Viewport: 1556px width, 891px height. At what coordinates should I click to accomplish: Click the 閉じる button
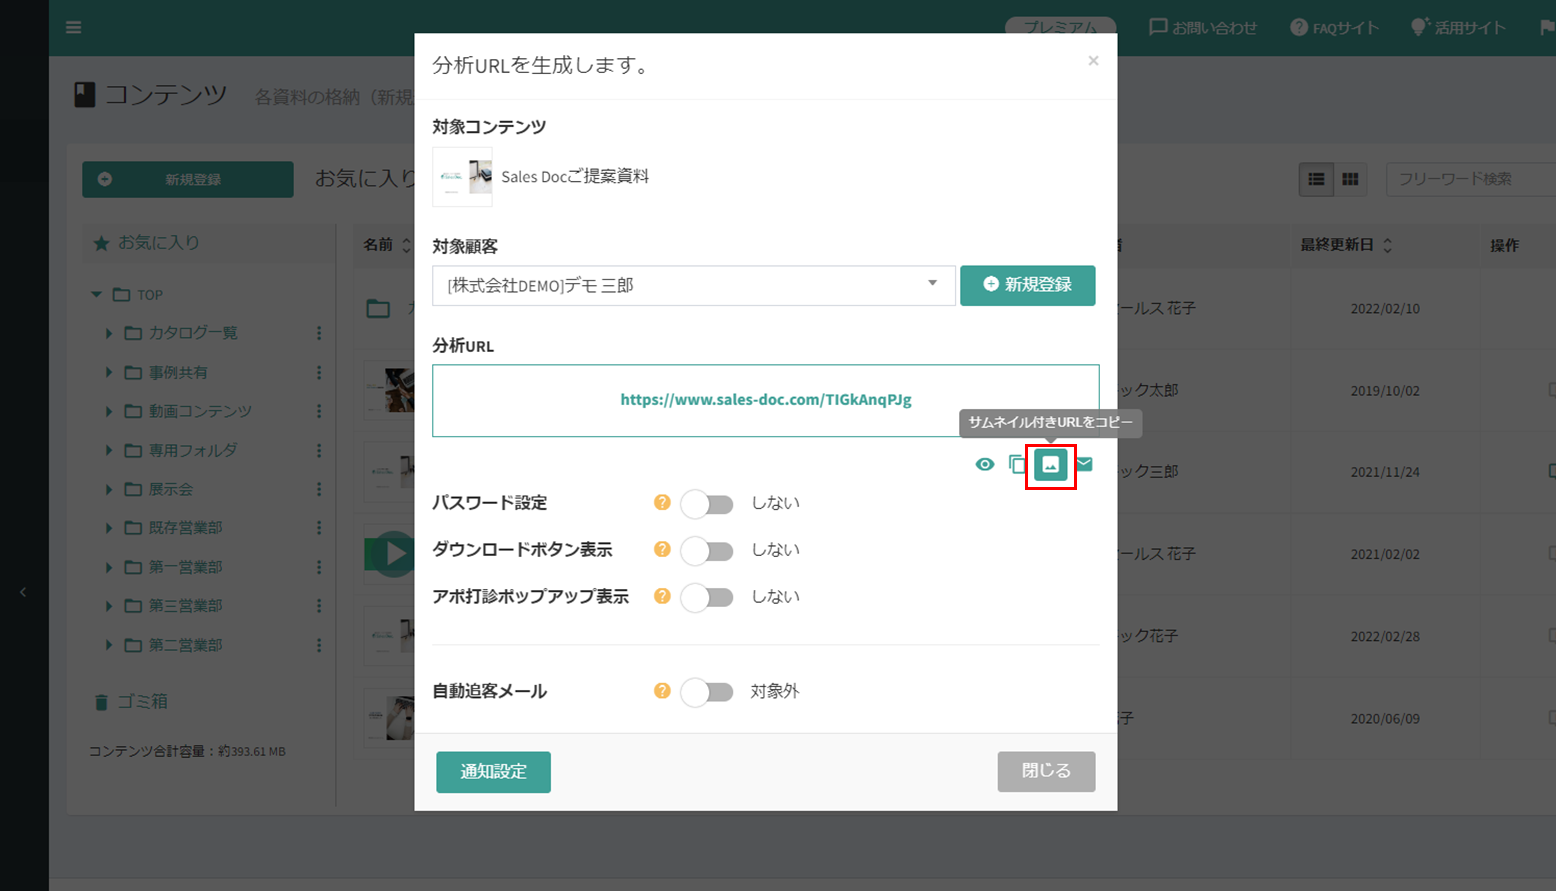[1046, 771]
